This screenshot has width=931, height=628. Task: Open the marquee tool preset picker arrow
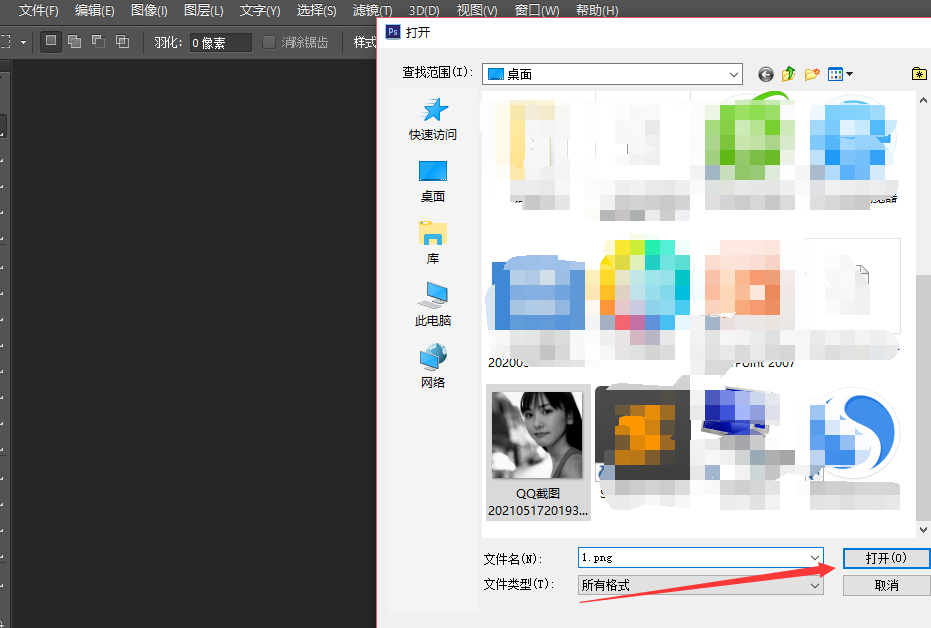click(23, 42)
